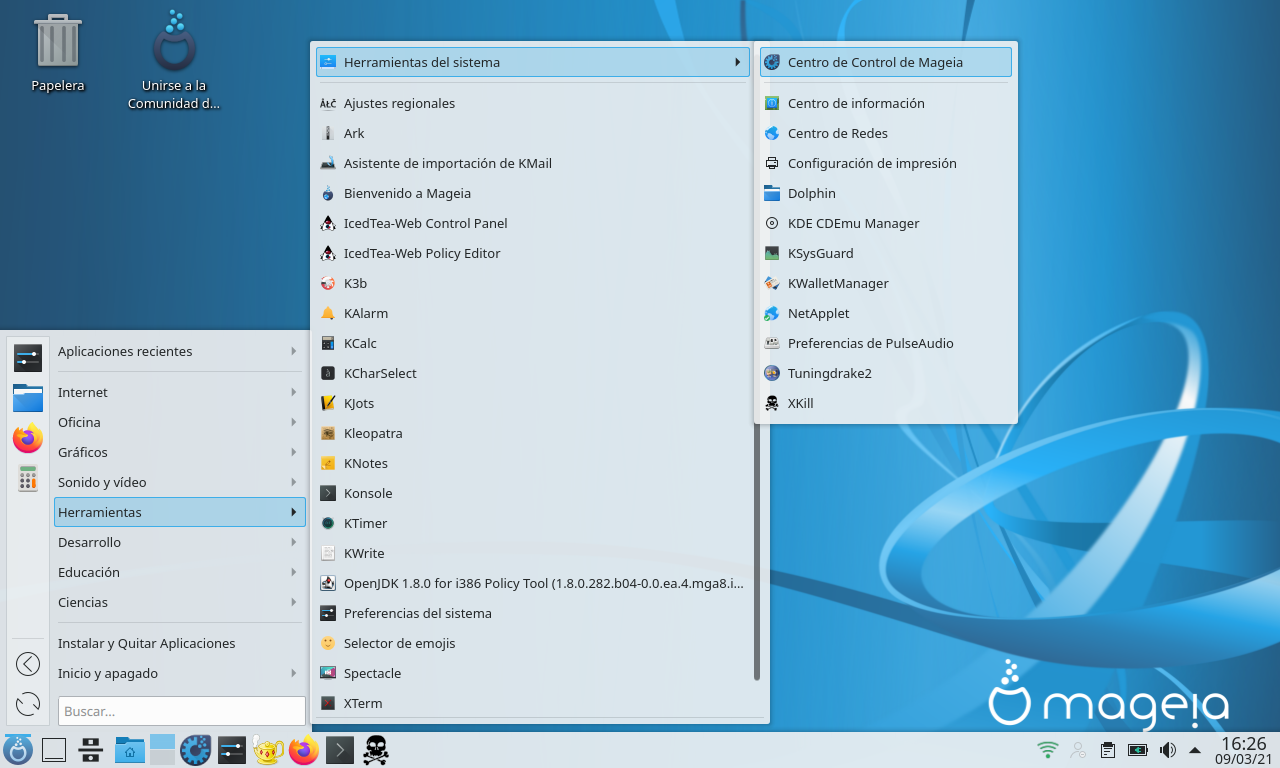Expand the Educación category
1280x768 pixels.
179,572
